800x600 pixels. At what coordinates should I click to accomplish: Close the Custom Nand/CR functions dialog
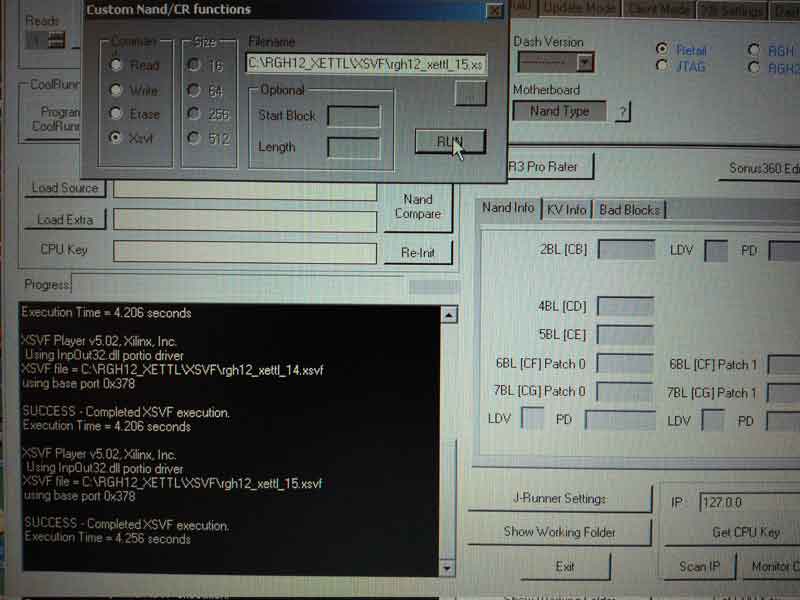(x=494, y=11)
